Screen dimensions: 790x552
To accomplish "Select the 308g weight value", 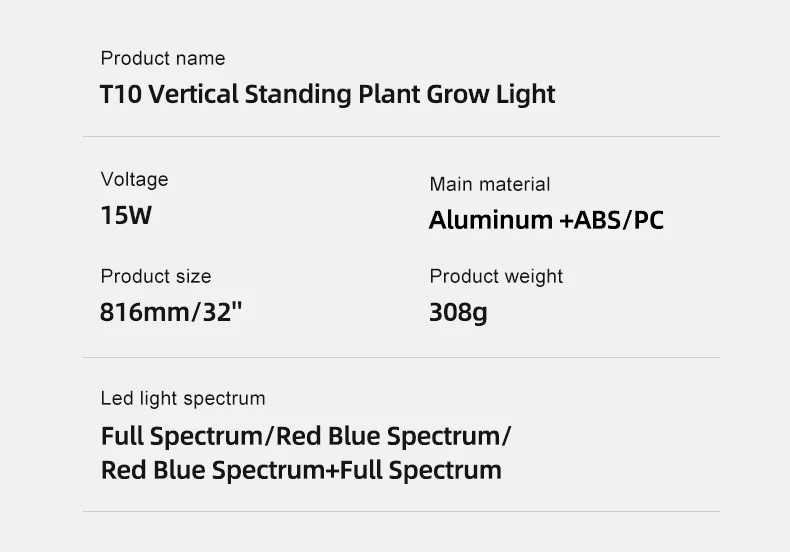I will pos(458,312).
